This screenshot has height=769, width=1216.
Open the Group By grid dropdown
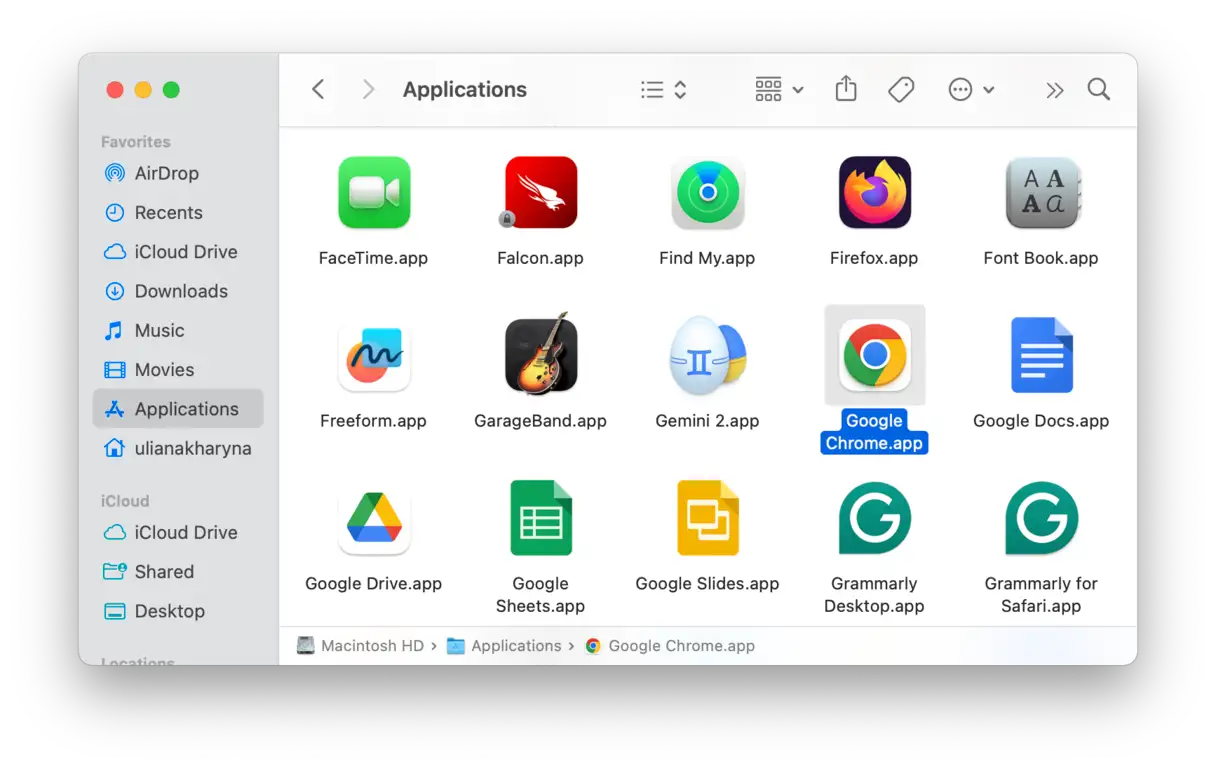779,90
